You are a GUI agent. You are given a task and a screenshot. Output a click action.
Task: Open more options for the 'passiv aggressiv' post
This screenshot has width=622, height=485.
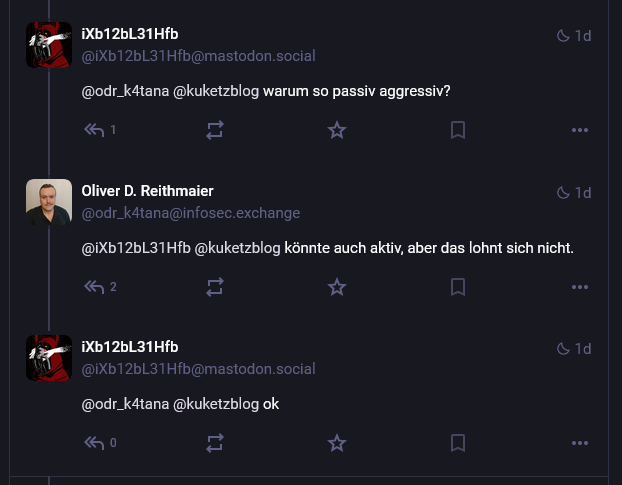(580, 130)
